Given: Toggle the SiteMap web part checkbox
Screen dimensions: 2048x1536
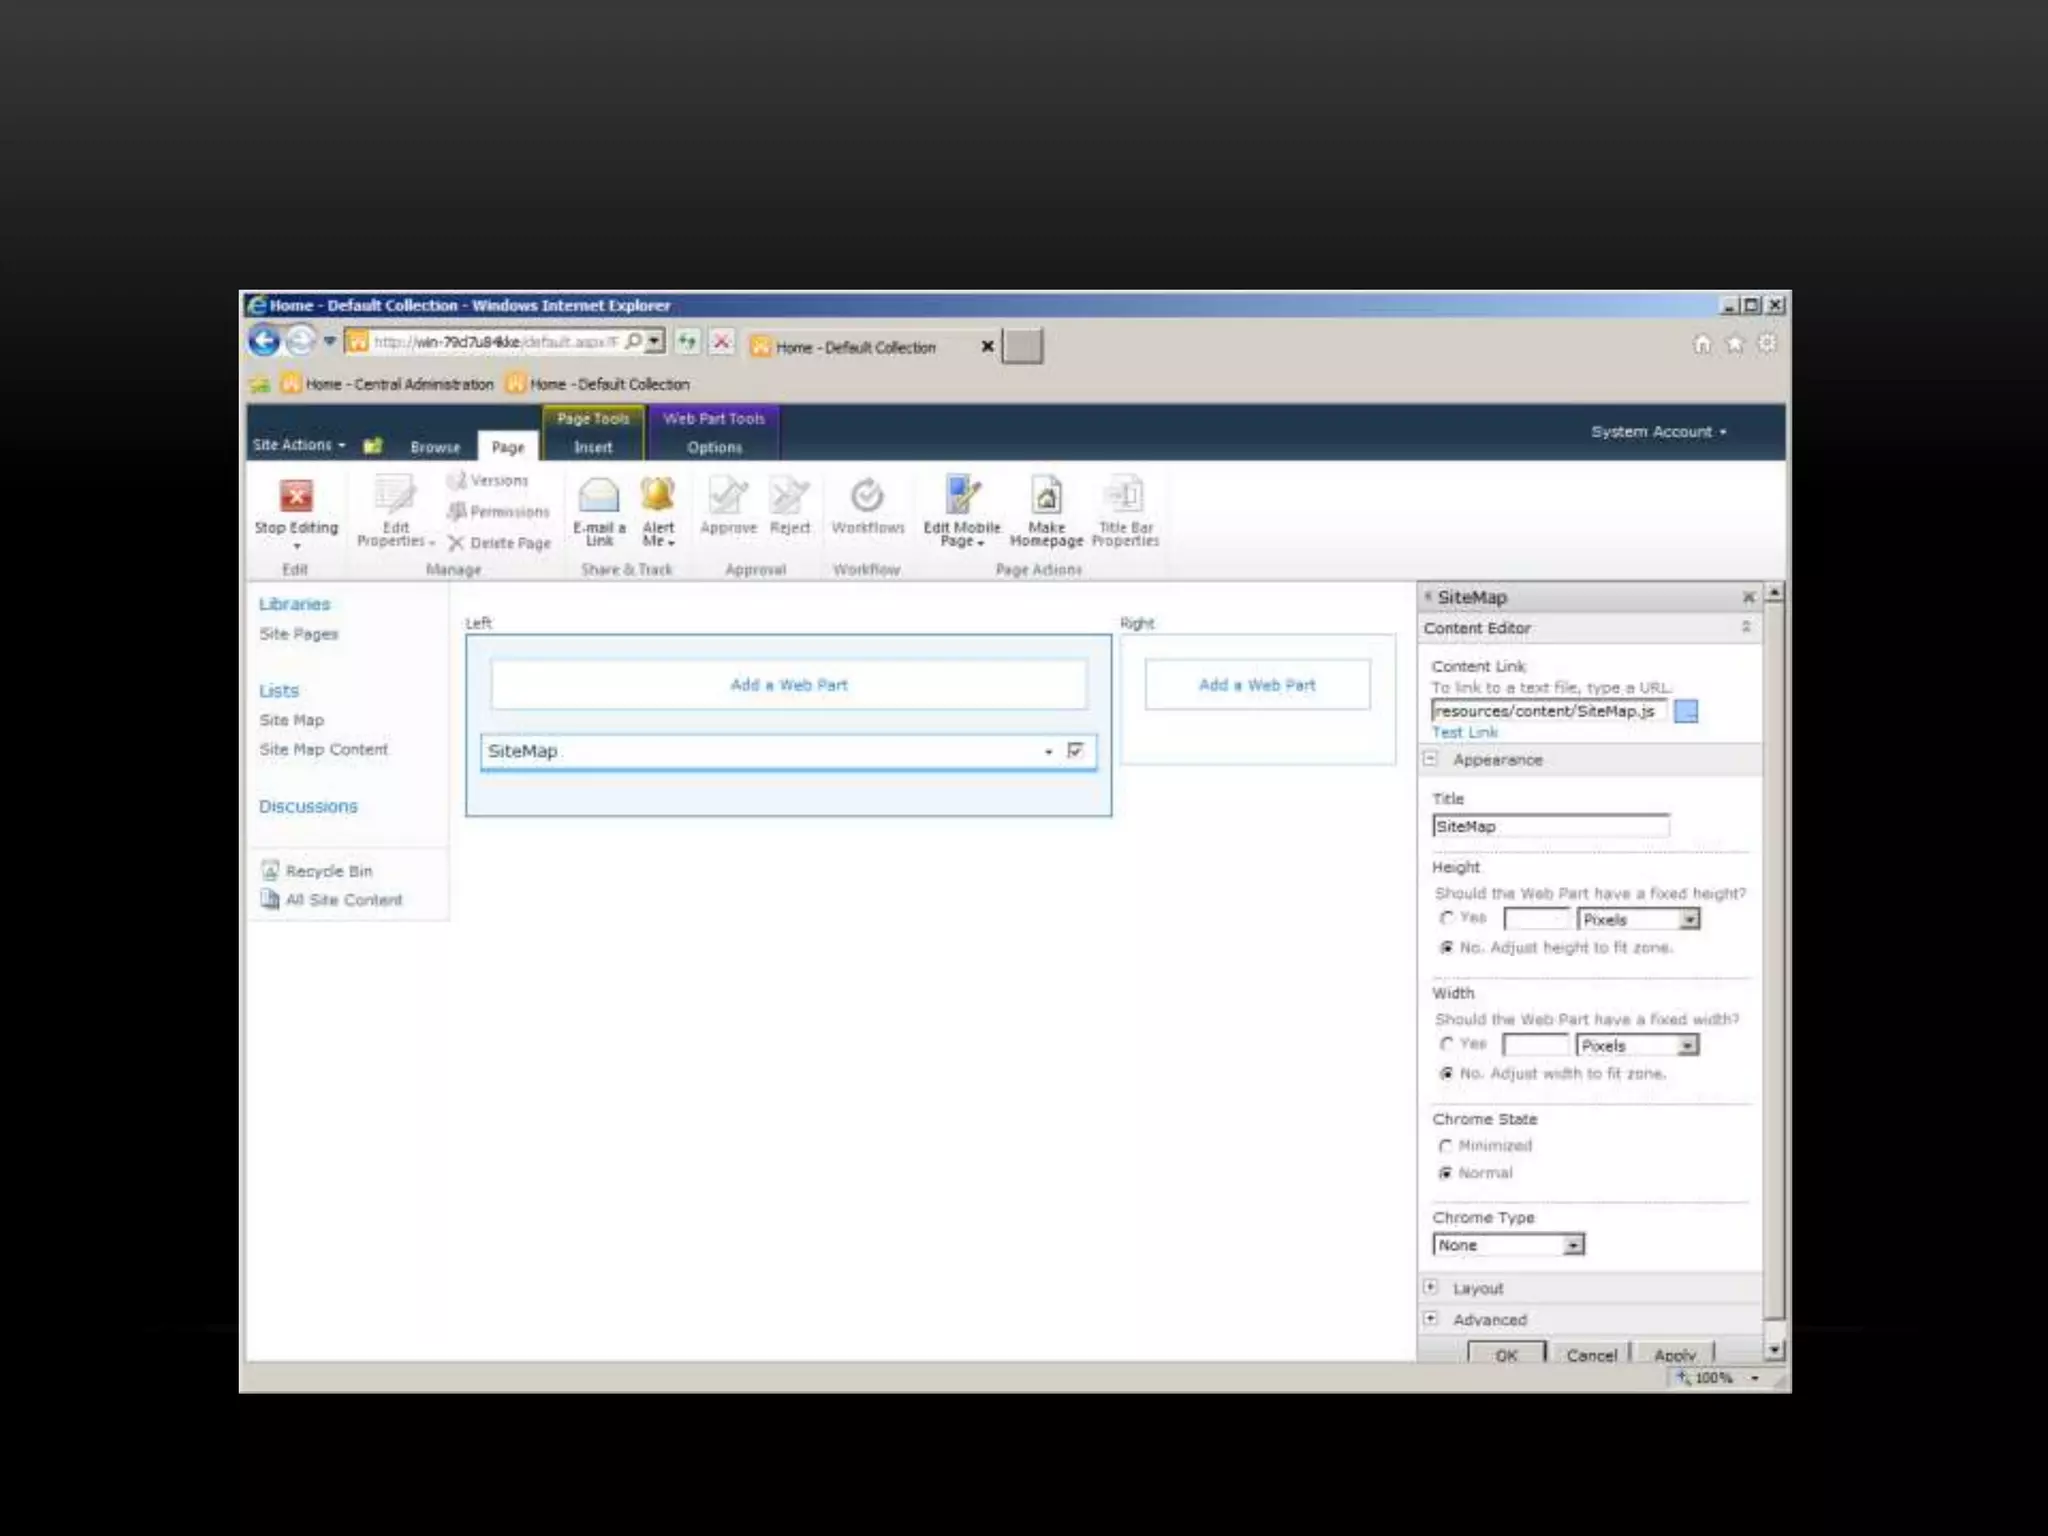Looking at the screenshot, I should [x=1076, y=750].
